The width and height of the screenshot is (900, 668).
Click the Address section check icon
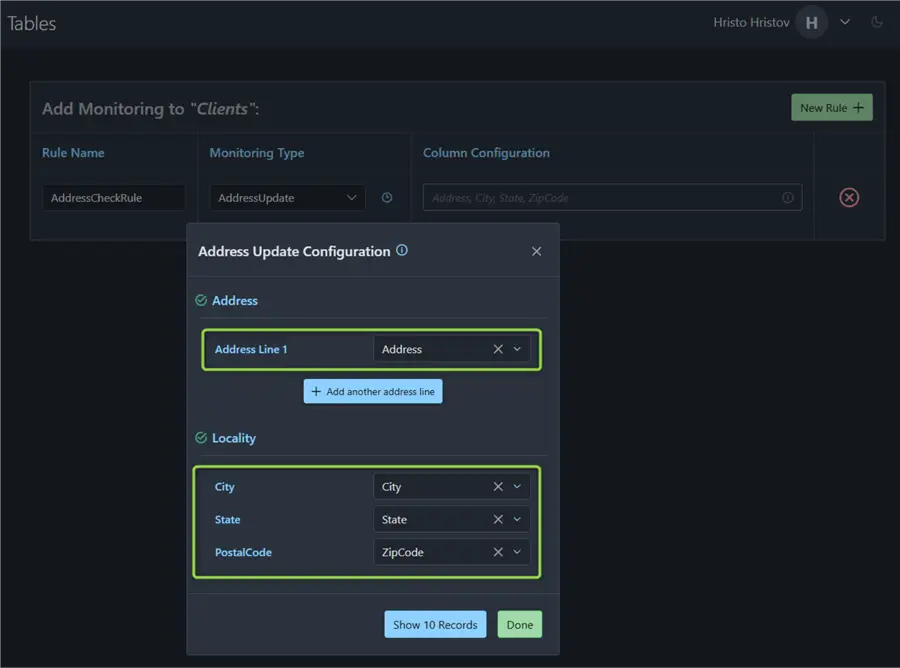click(x=201, y=300)
